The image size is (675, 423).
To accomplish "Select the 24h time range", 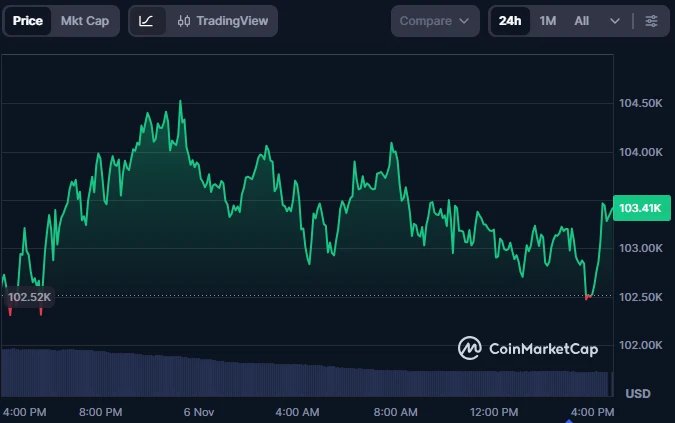I will point(510,21).
